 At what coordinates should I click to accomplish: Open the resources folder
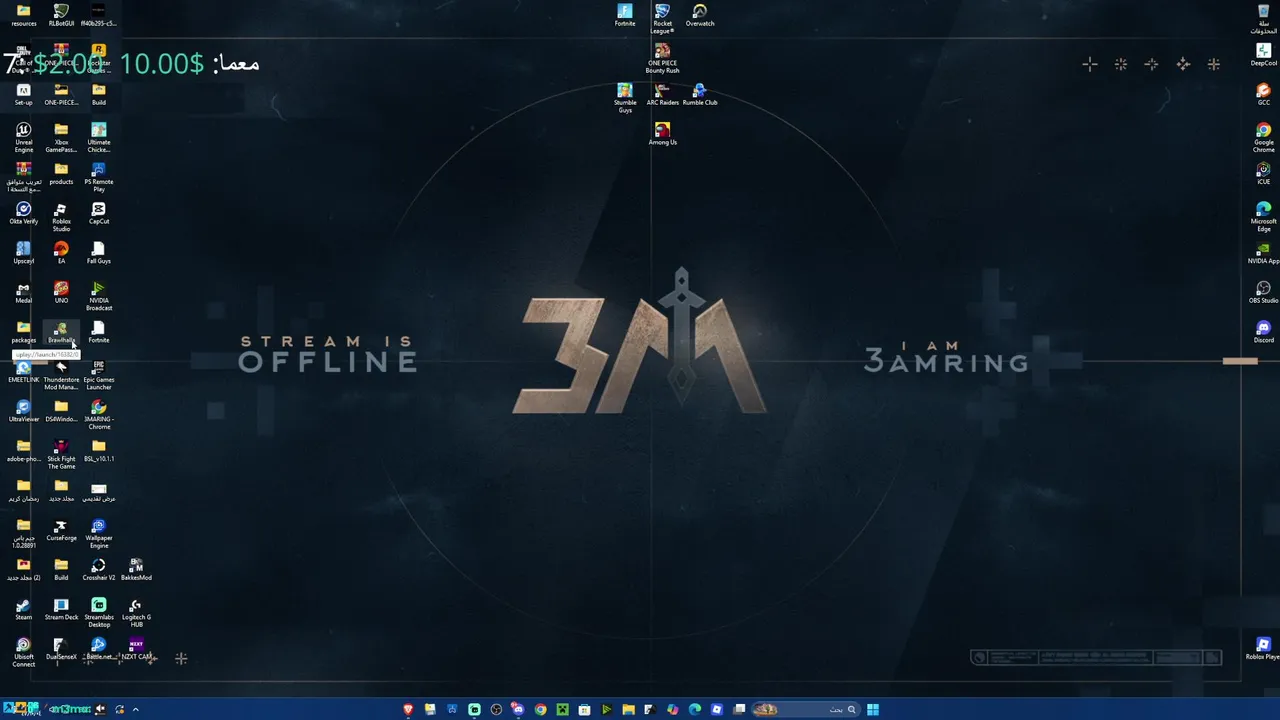pyautogui.click(x=23, y=15)
